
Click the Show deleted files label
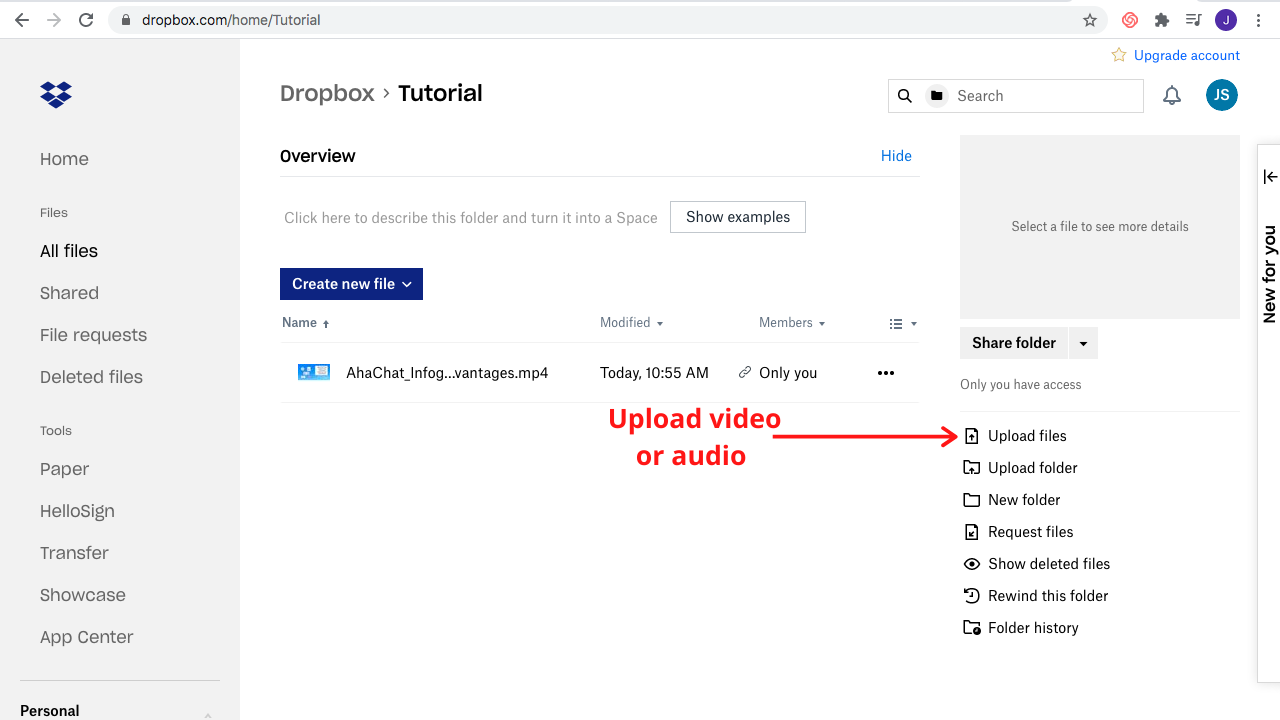1049,564
